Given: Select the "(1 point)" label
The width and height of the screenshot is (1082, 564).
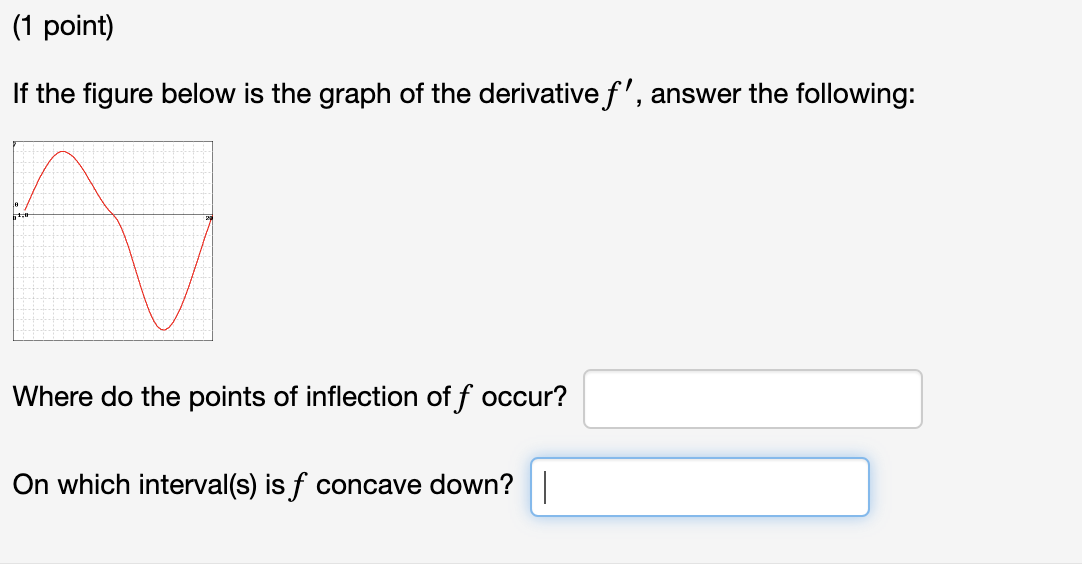Looking at the screenshot, I should 63,28.
